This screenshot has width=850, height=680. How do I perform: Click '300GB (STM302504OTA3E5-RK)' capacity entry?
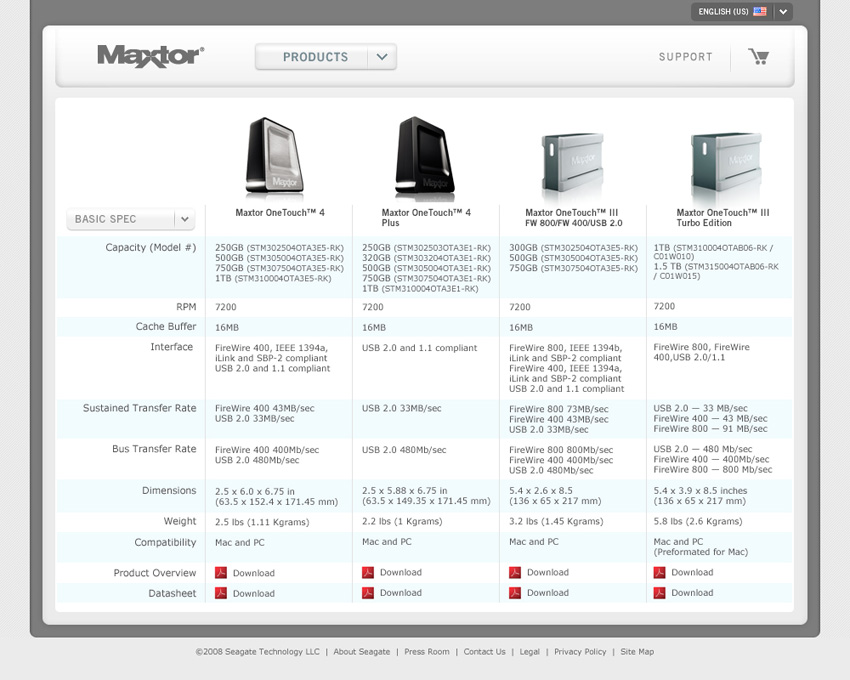(573, 248)
